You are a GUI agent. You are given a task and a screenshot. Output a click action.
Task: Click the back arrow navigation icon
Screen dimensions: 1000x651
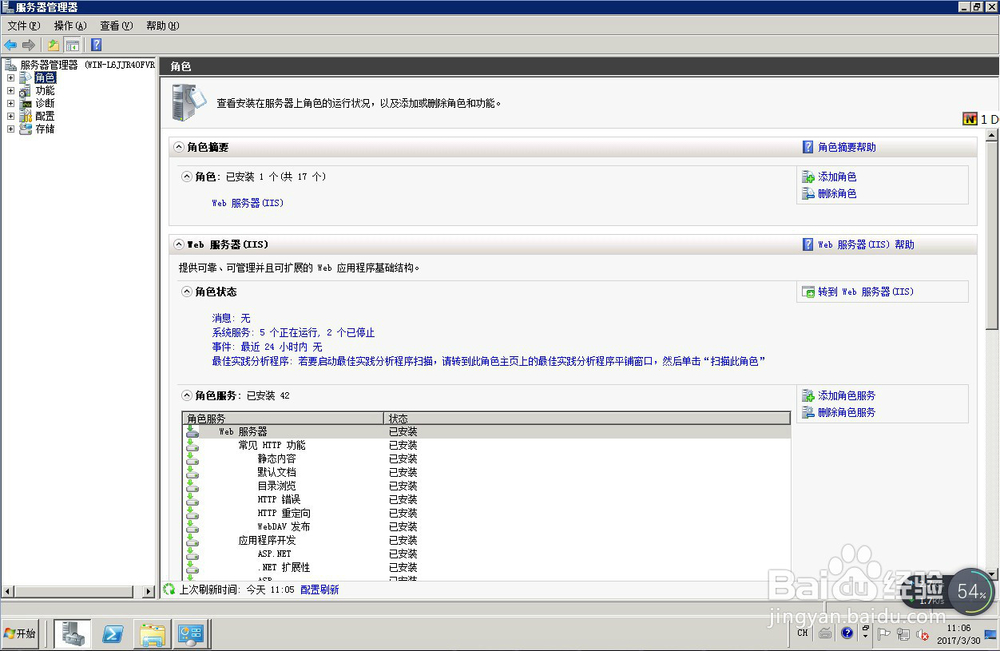coord(10,44)
